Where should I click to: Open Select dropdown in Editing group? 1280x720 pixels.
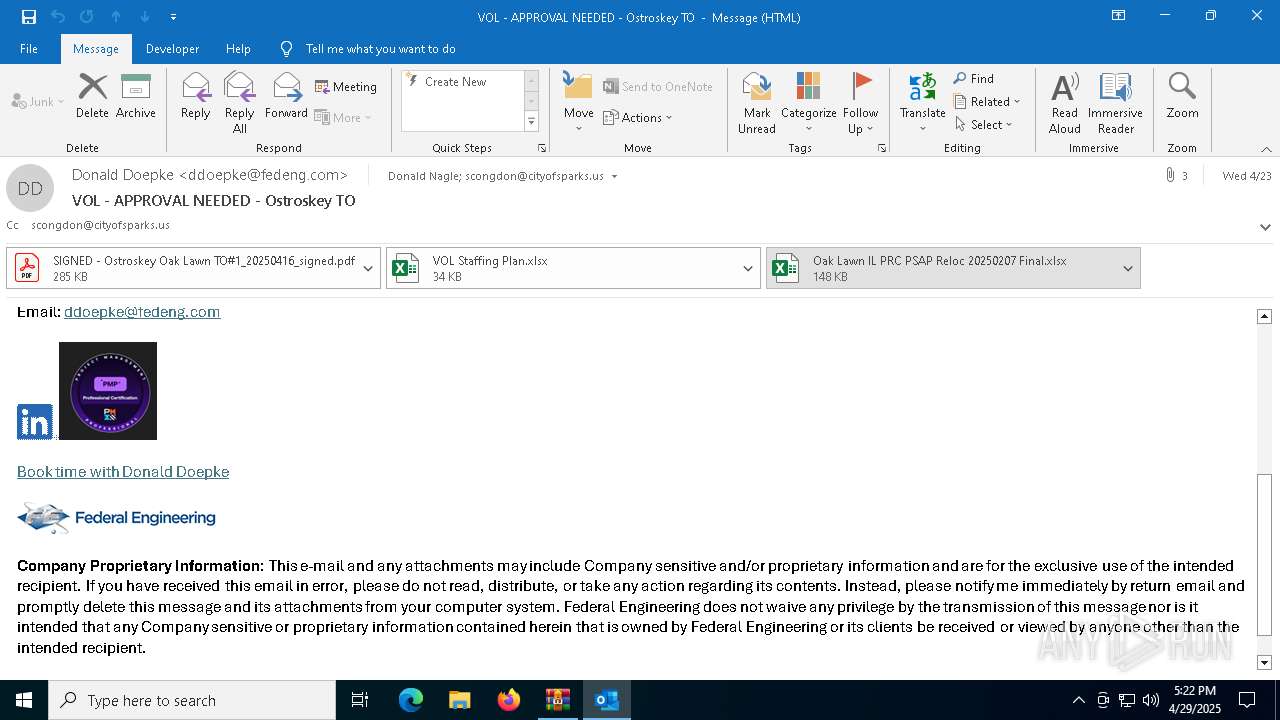[984, 125]
